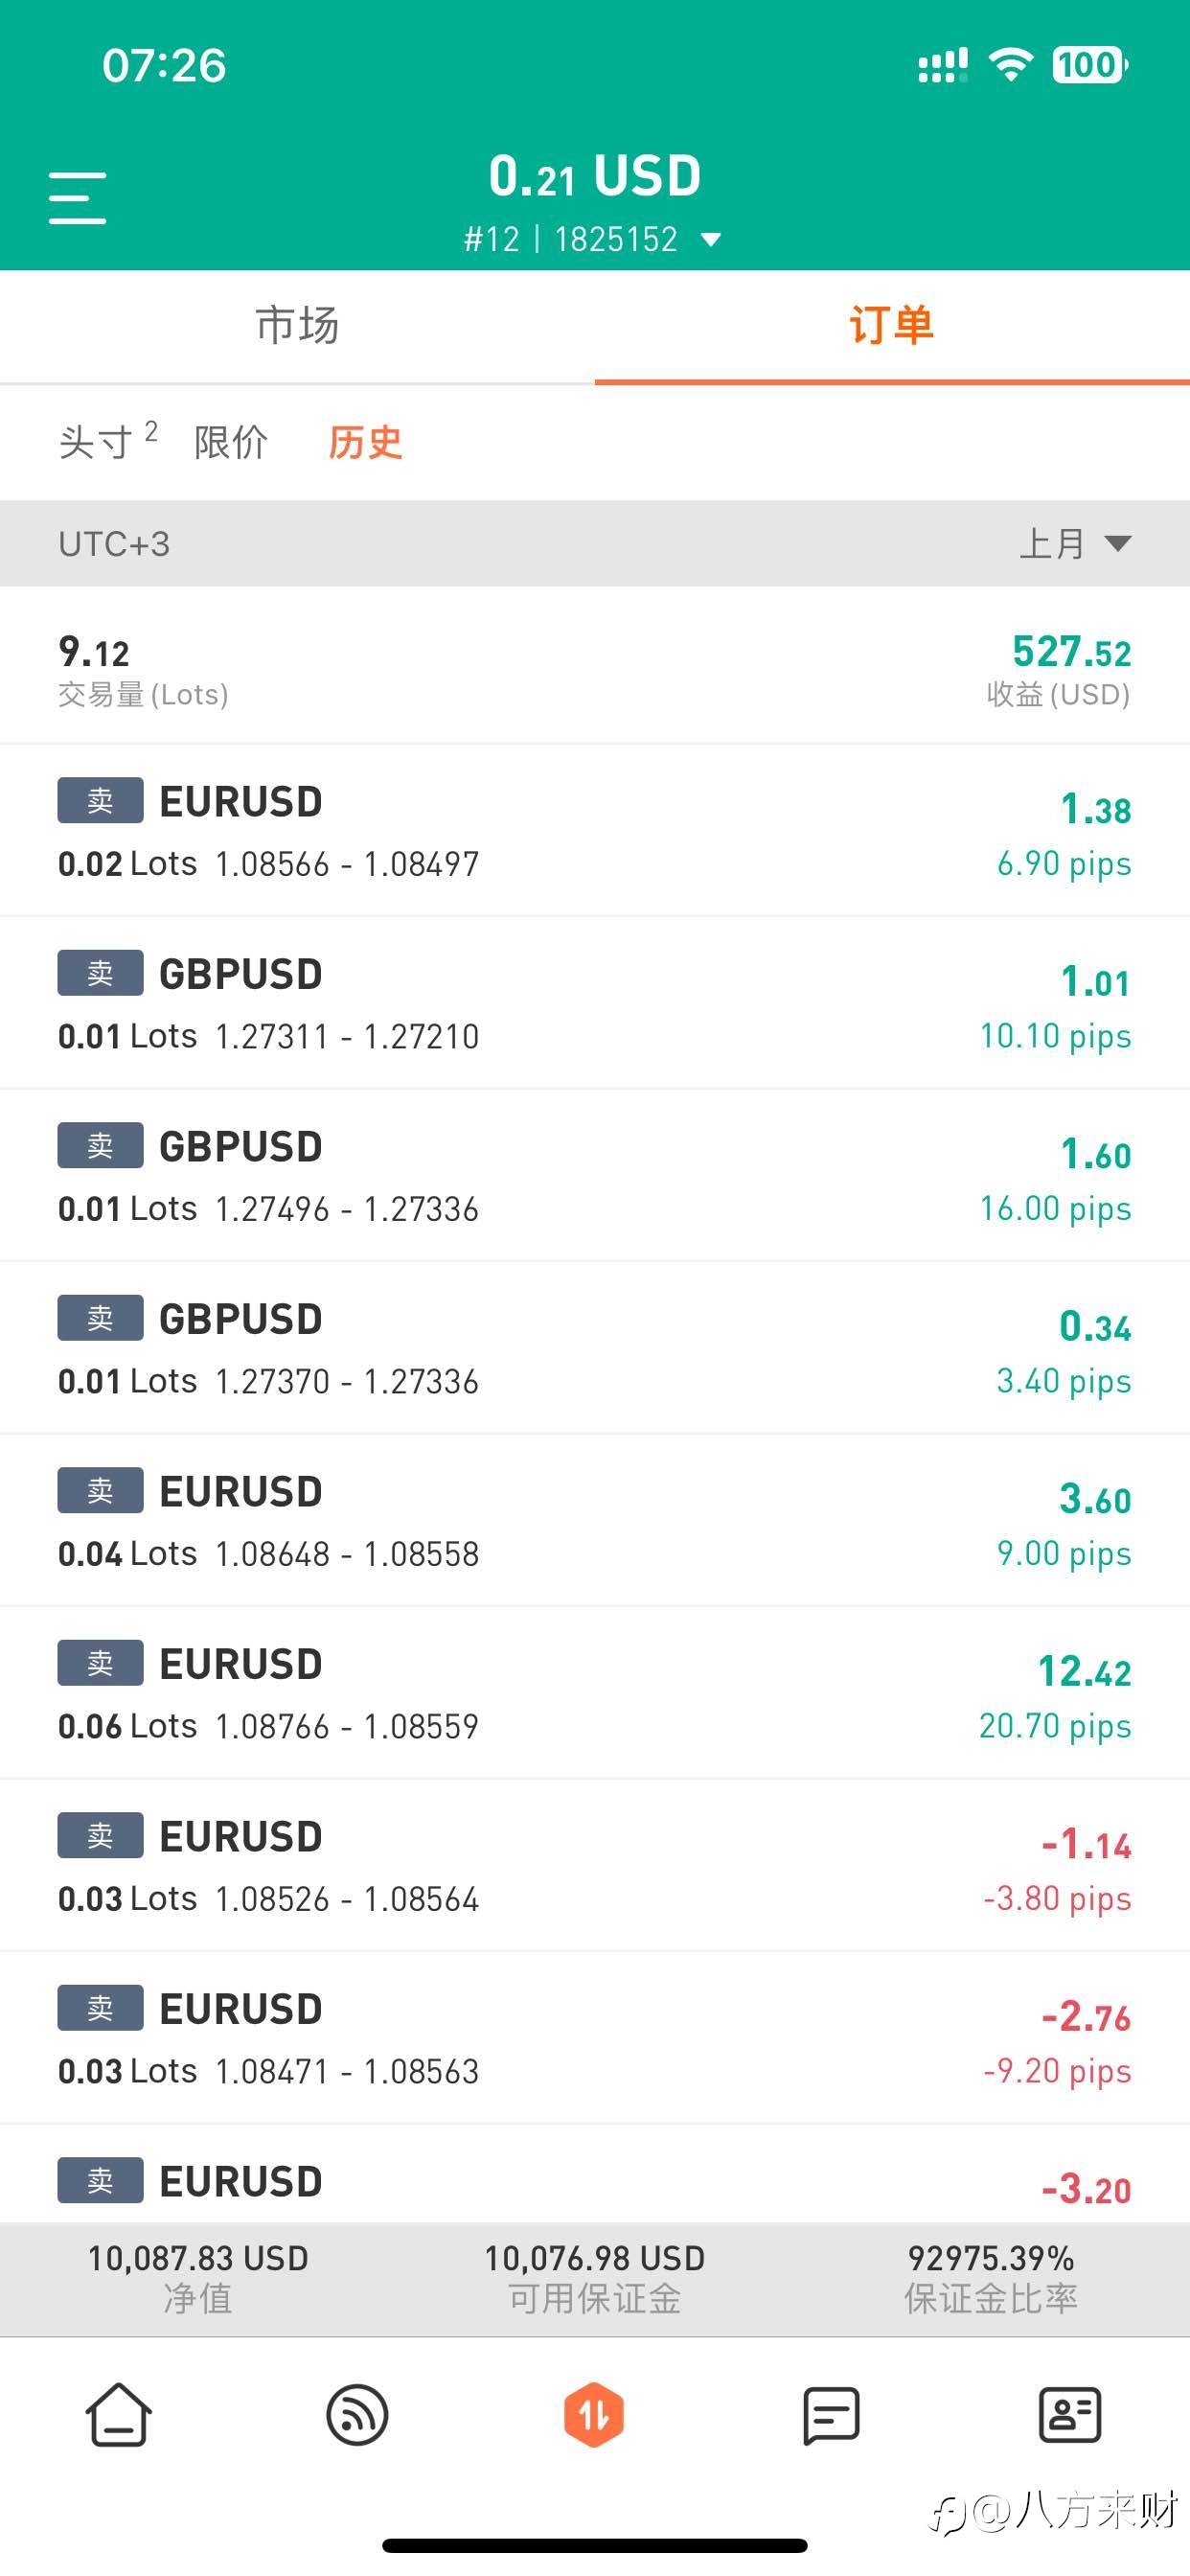This screenshot has width=1190, height=2576.
Task: Tap the Wi-Fi status icon
Action: pos(1010,66)
